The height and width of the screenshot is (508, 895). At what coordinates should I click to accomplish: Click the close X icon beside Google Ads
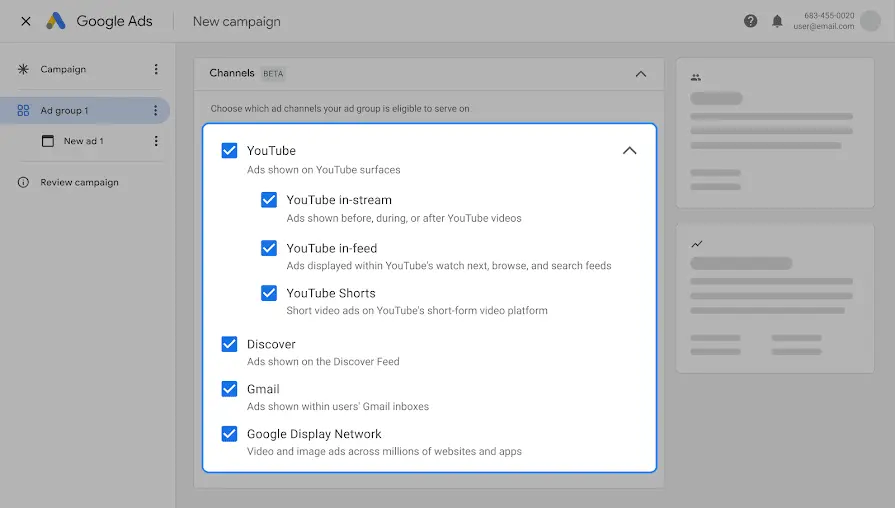pyautogui.click(x=25, y=21)
